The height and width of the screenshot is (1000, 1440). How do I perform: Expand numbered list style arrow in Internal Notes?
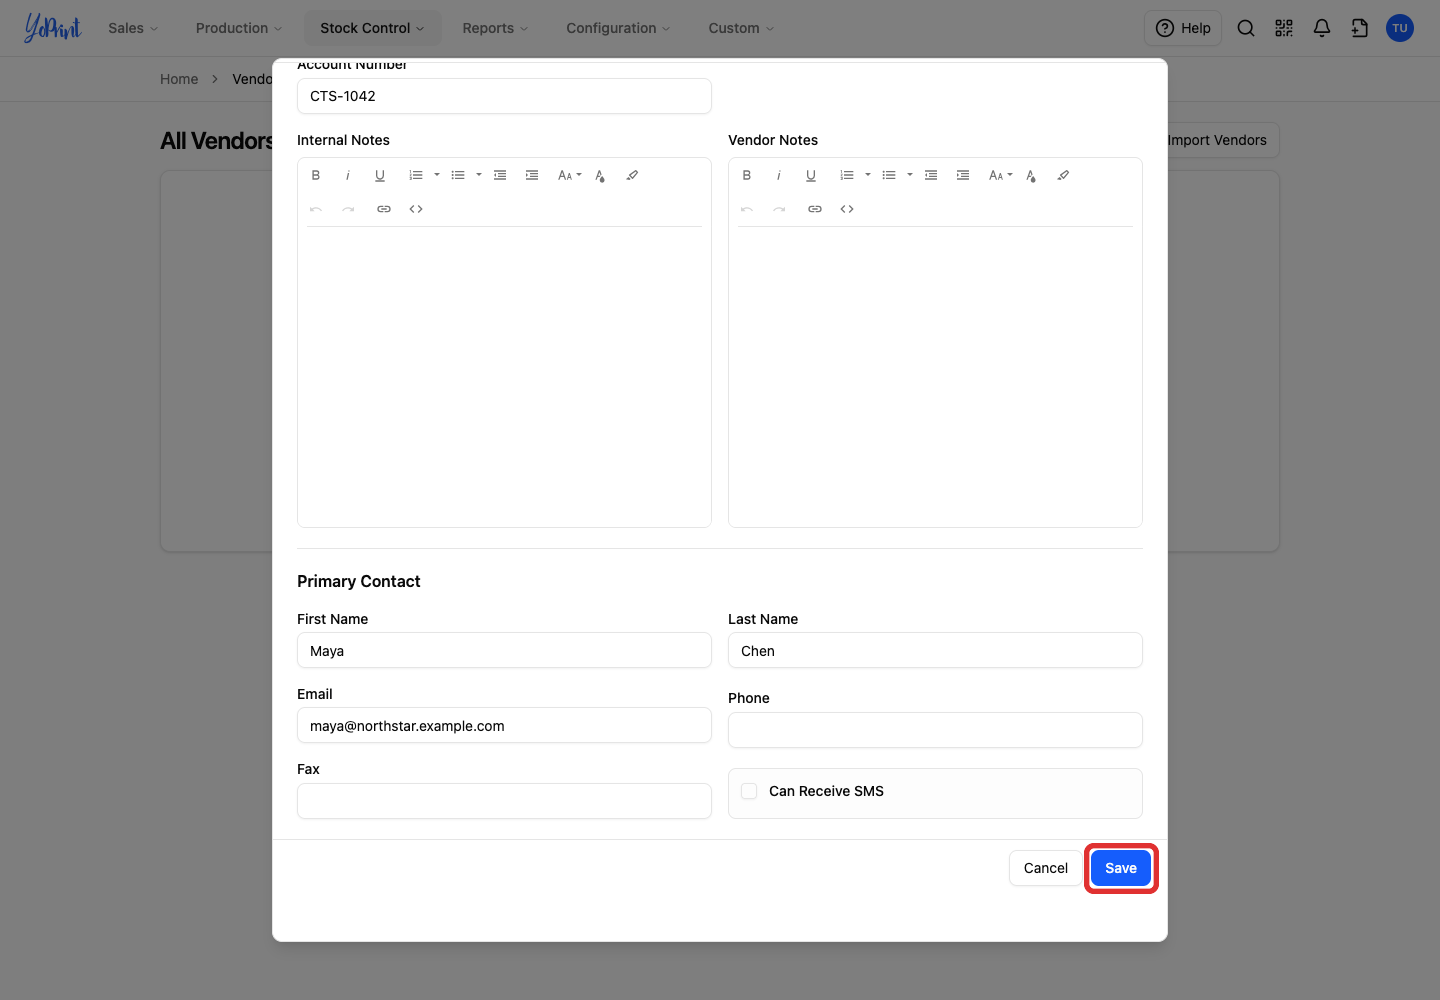(437, 175)
